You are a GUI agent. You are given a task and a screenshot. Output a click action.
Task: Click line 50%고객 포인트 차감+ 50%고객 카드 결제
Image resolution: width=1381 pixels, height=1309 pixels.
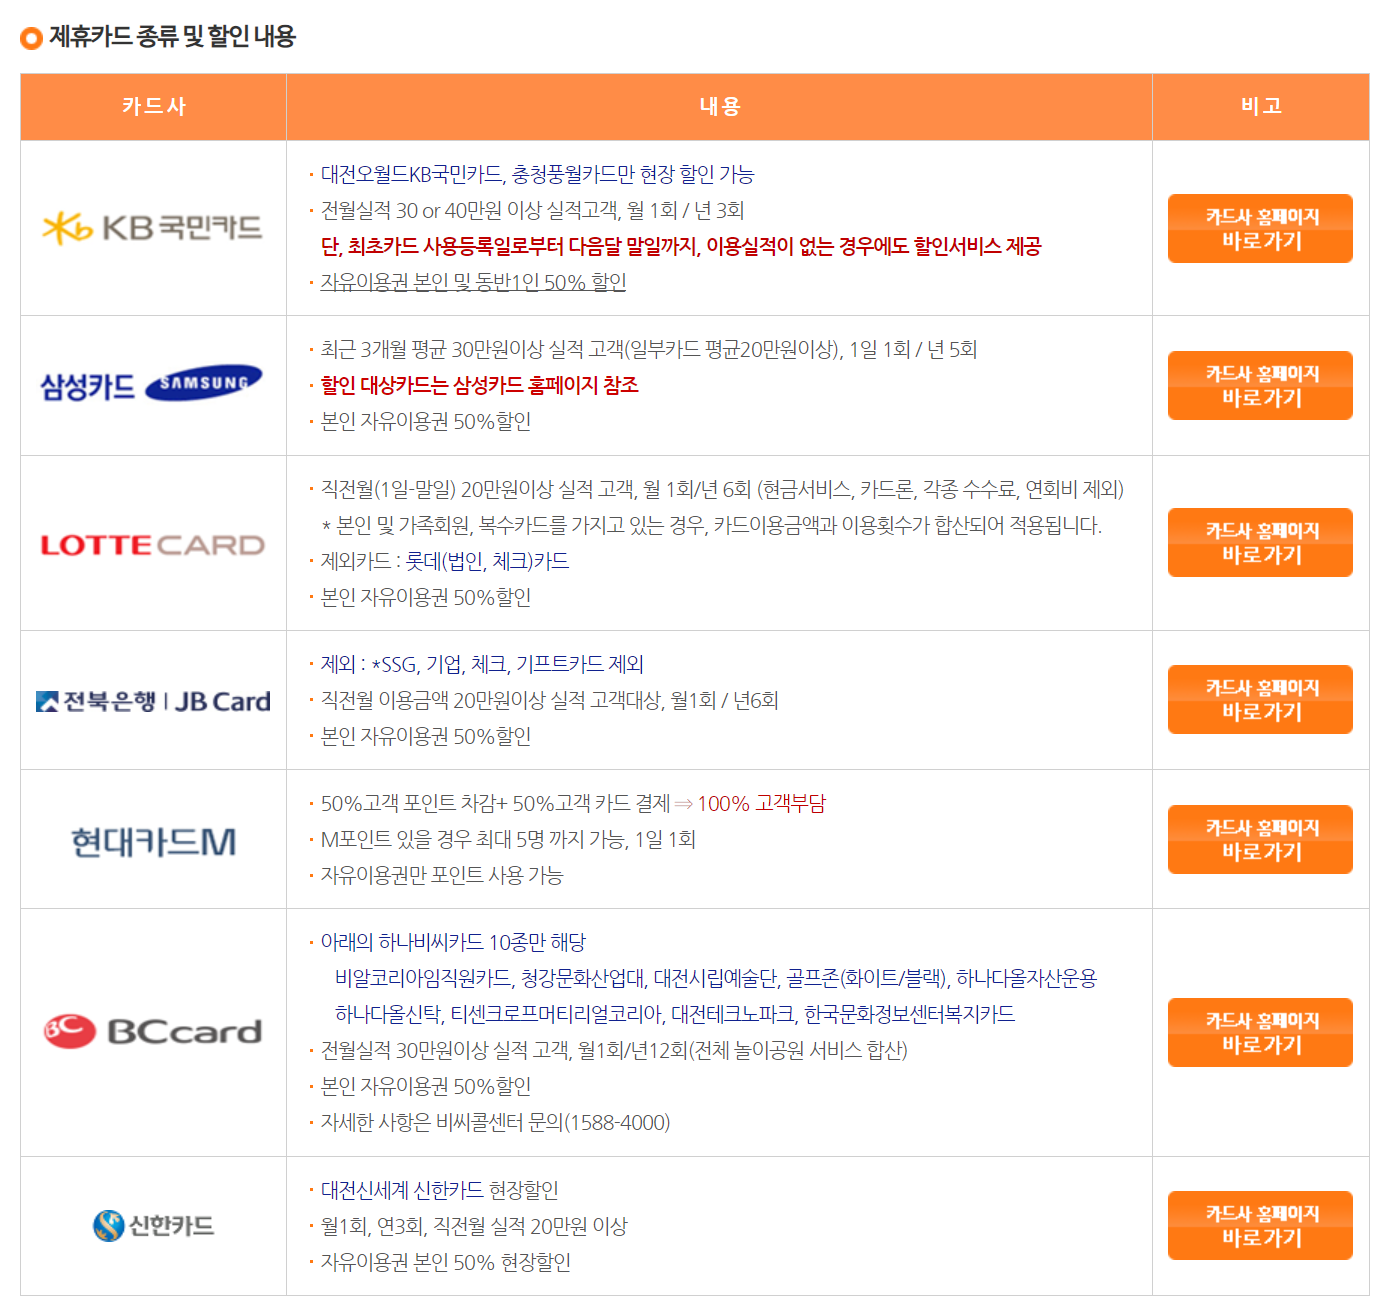[x=573, y=803]
